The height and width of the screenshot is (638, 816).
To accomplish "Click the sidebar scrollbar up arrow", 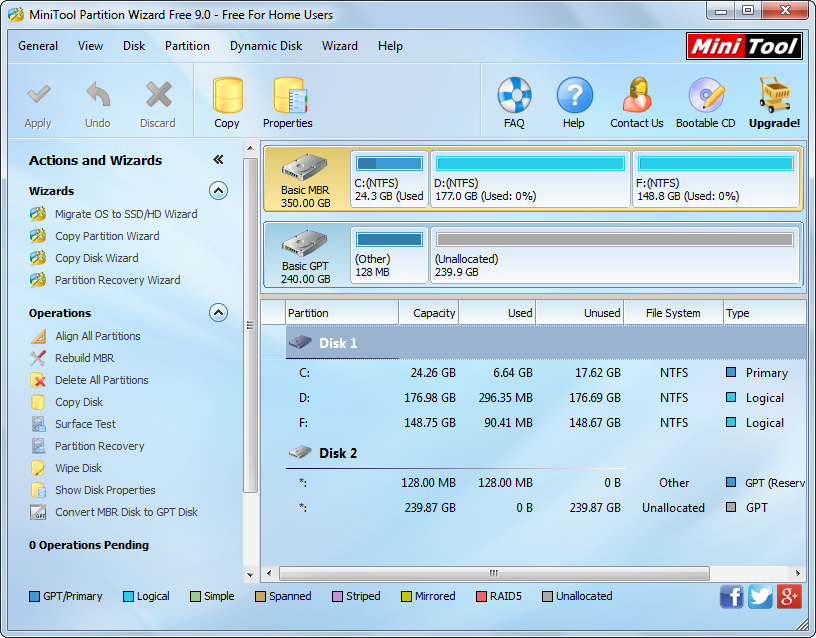I will point(250,148).
